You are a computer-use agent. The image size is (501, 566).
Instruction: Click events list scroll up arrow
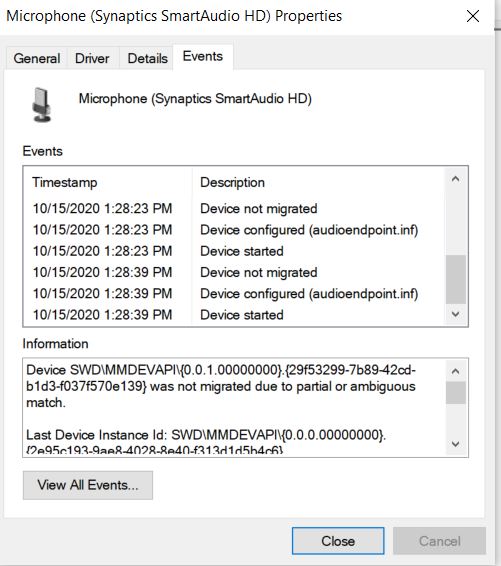[x=456, y=179]
